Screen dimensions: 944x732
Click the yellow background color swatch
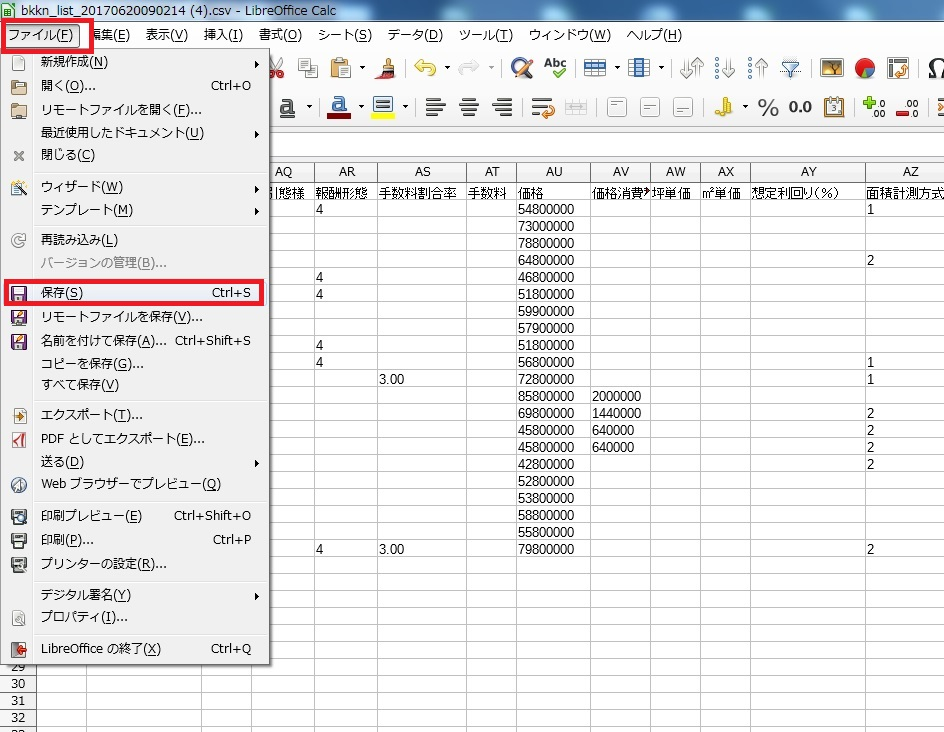[383, 107]
